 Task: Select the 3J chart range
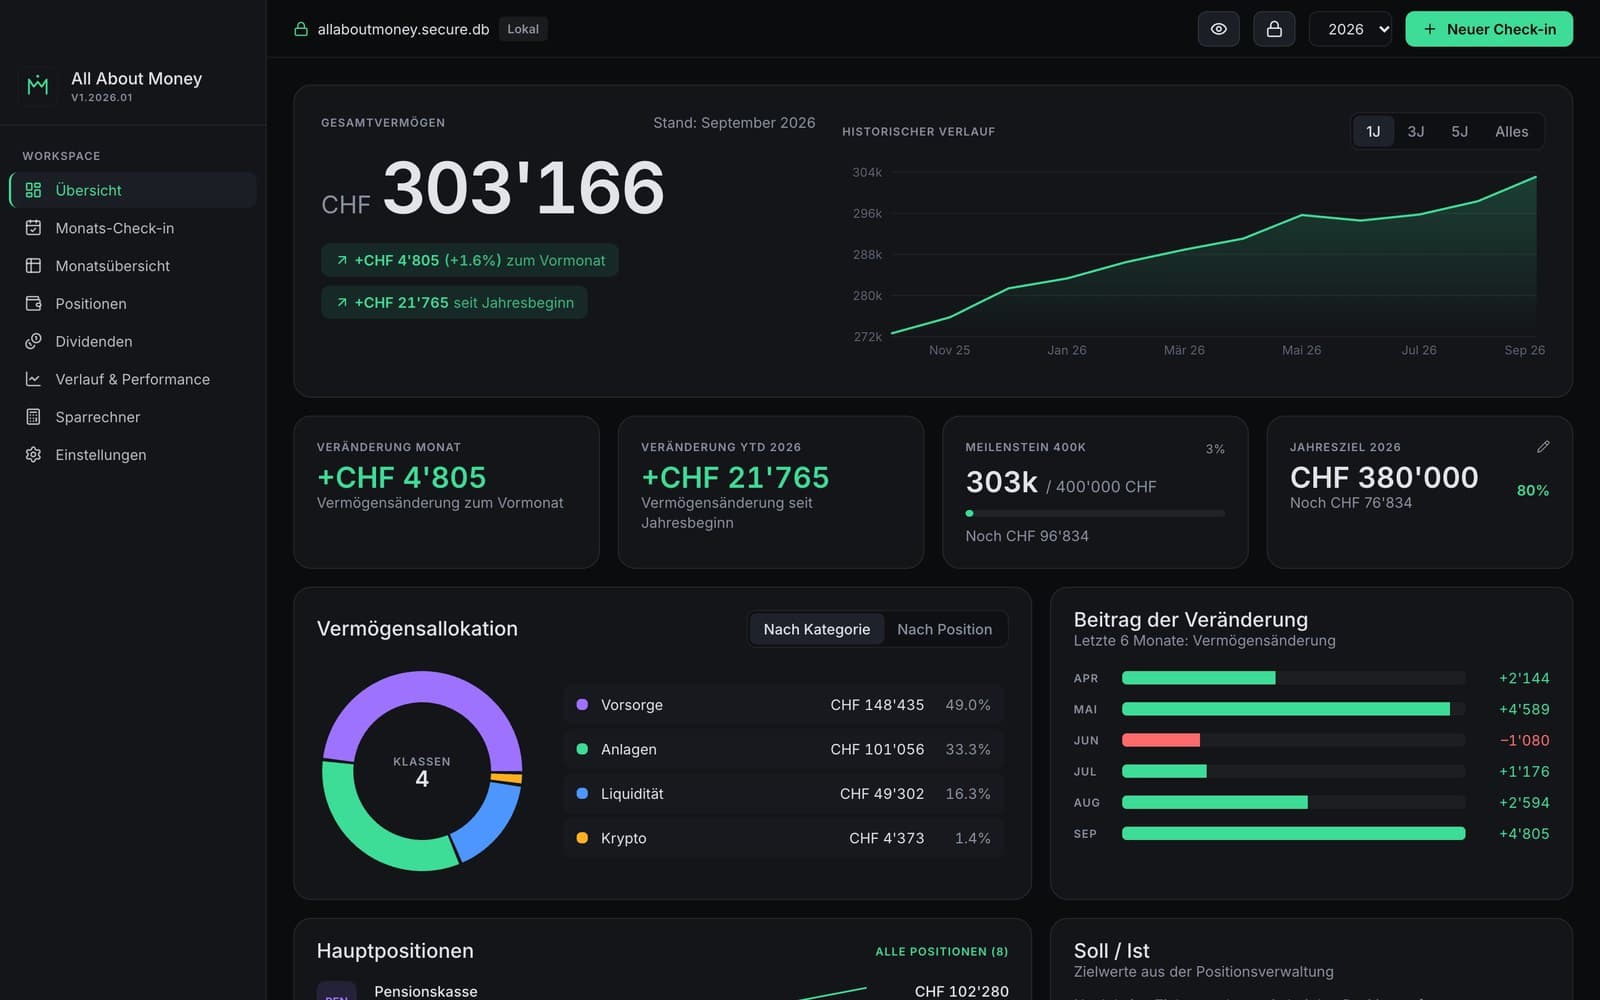[1416, 131]
